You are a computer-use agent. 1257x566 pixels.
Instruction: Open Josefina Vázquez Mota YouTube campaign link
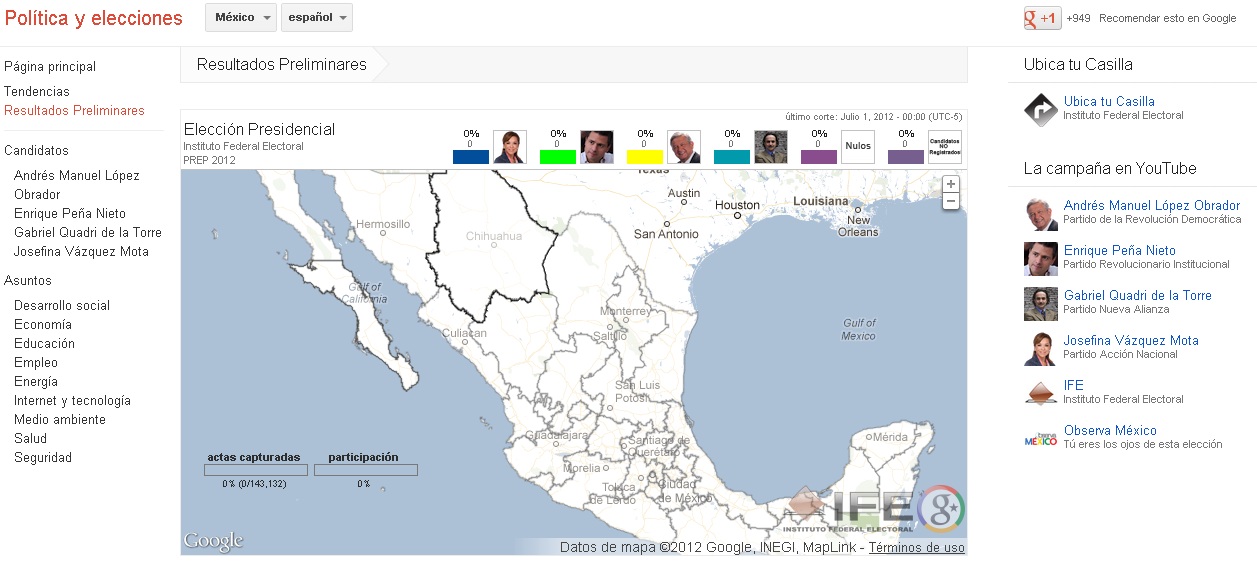click(x=1131, y=341)
